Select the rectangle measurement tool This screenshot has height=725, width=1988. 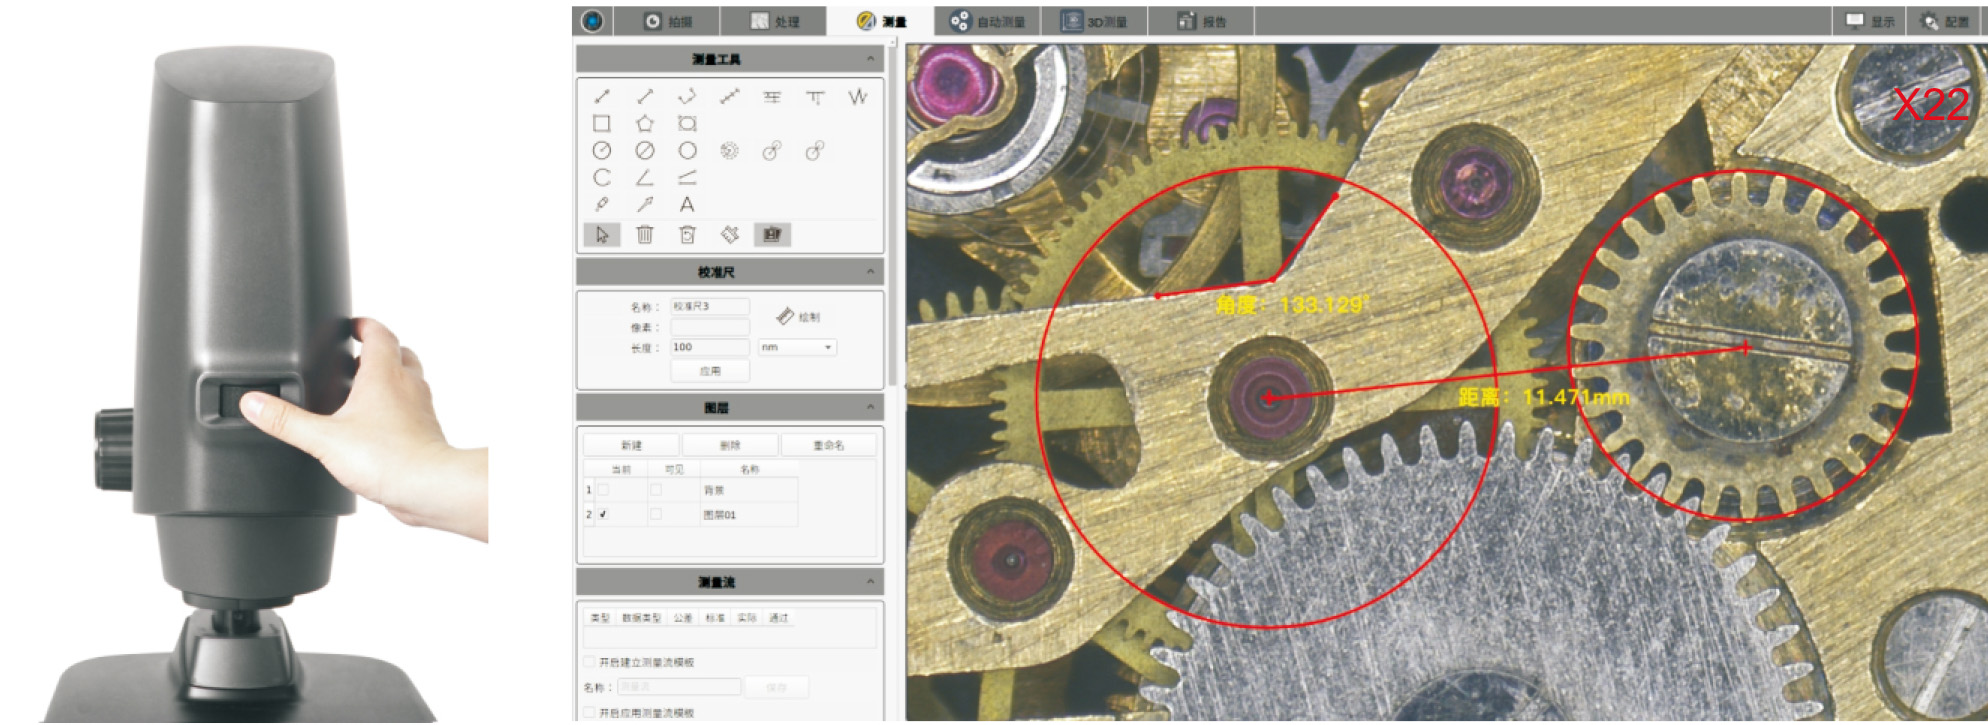(602, 123)
